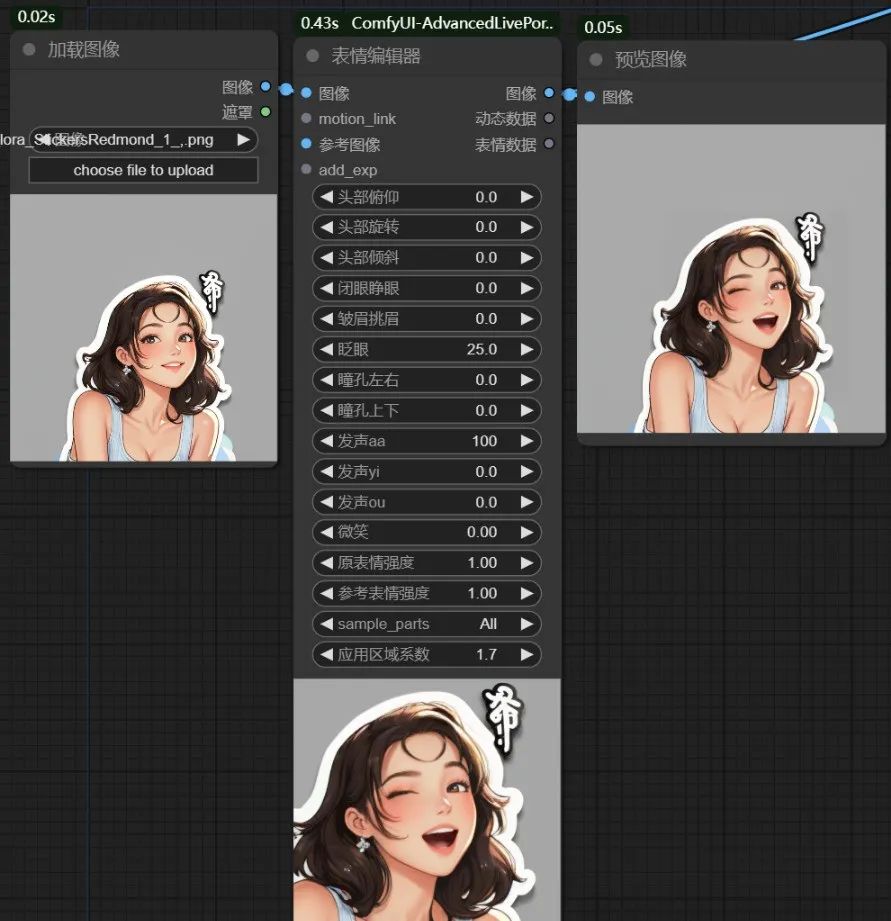891x921 pixels.
Task: Click the 发声aa value field showing 100
Action: (427, 441)
